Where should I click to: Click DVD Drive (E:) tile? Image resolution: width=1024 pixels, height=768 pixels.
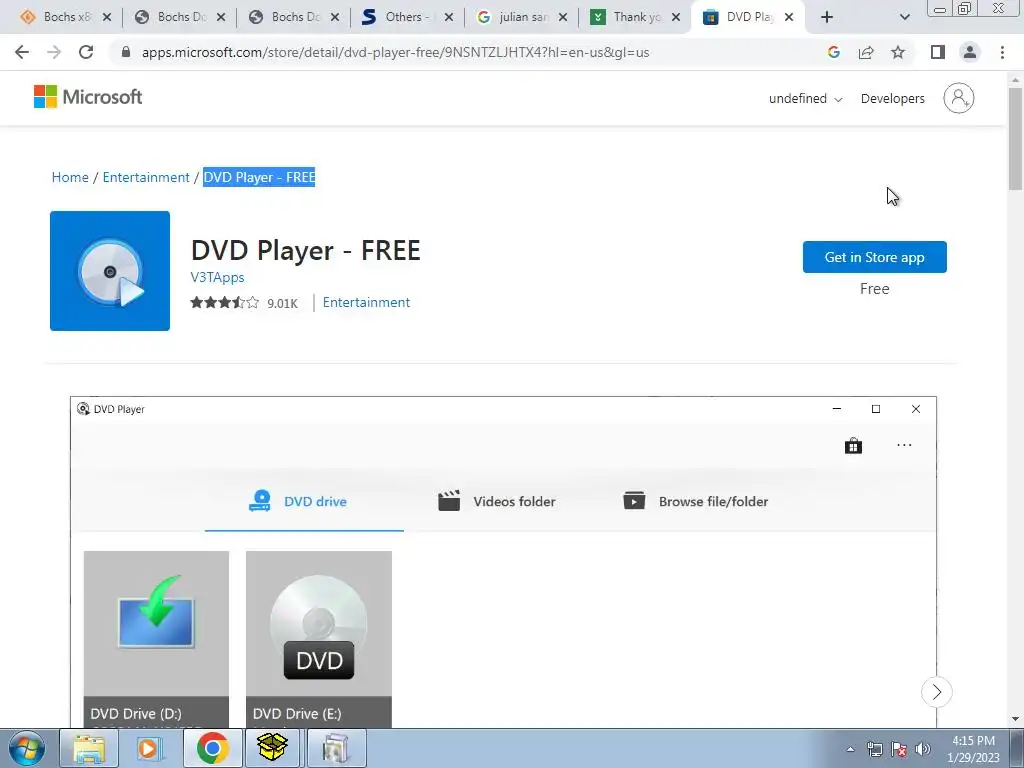(319, 639)
